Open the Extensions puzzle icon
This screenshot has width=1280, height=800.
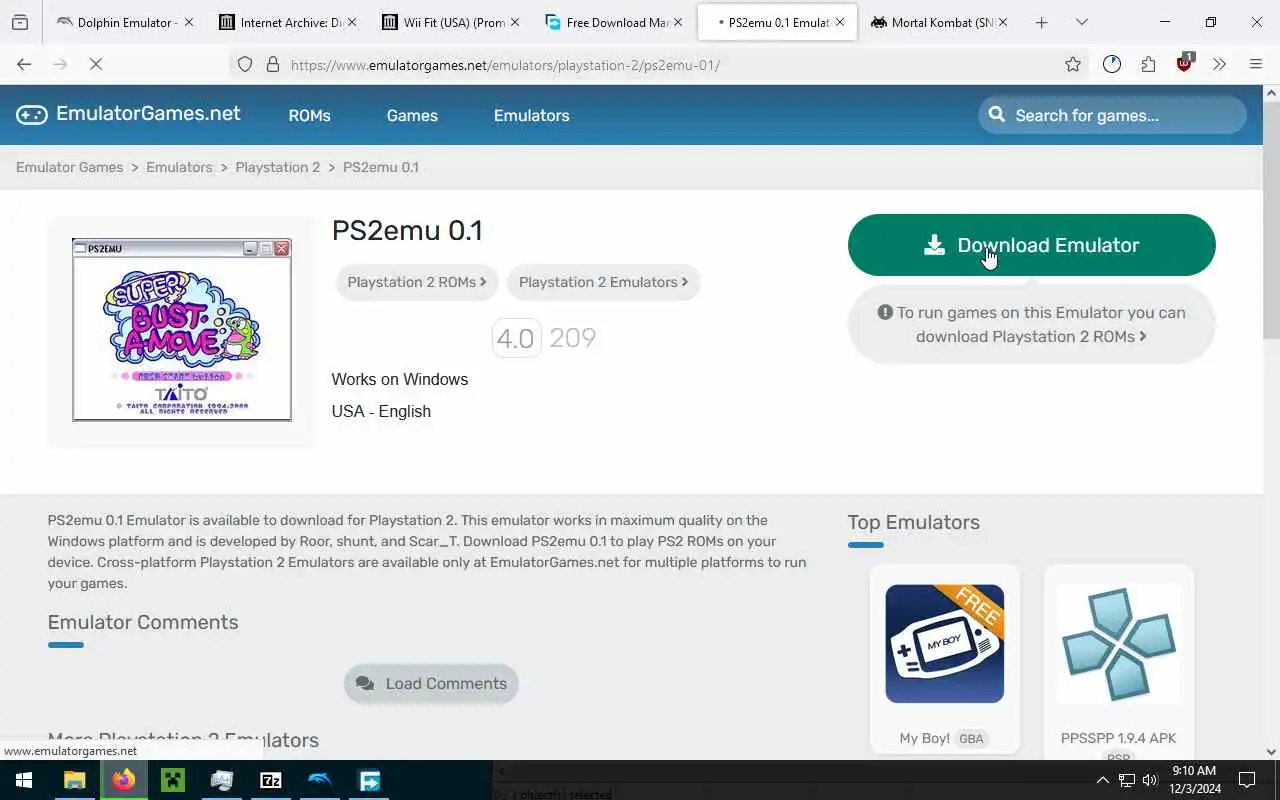1148,64
